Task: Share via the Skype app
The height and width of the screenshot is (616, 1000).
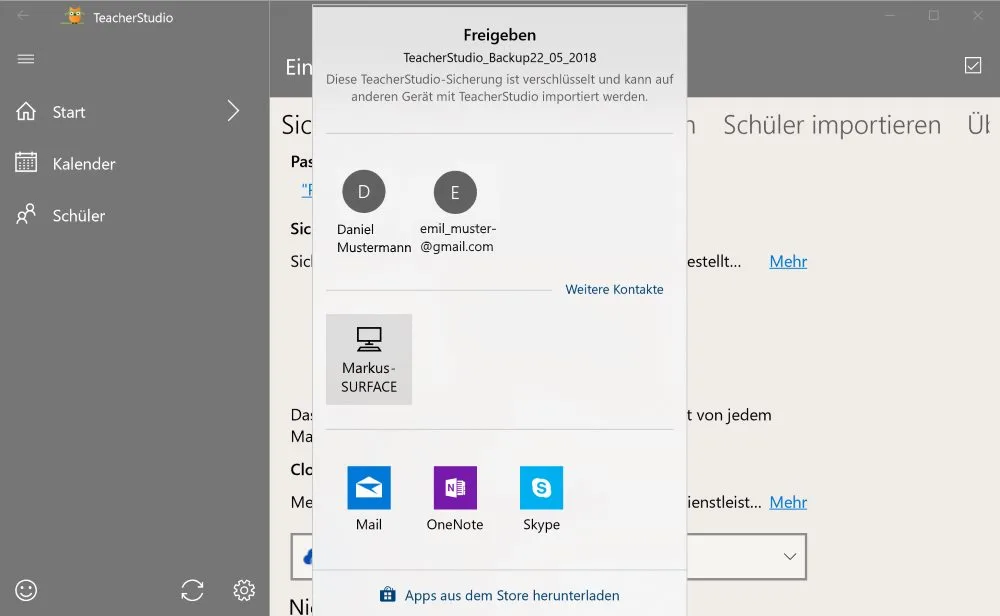Action: [x=541, y=499]
